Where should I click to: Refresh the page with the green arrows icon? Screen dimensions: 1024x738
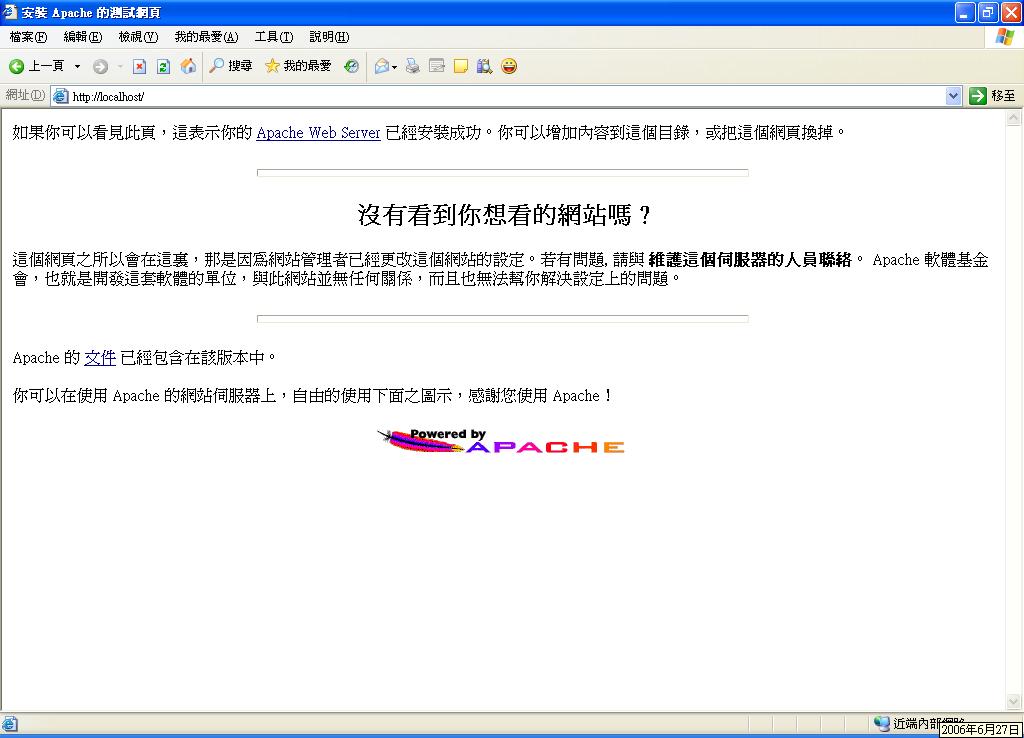tap(163, 66)
